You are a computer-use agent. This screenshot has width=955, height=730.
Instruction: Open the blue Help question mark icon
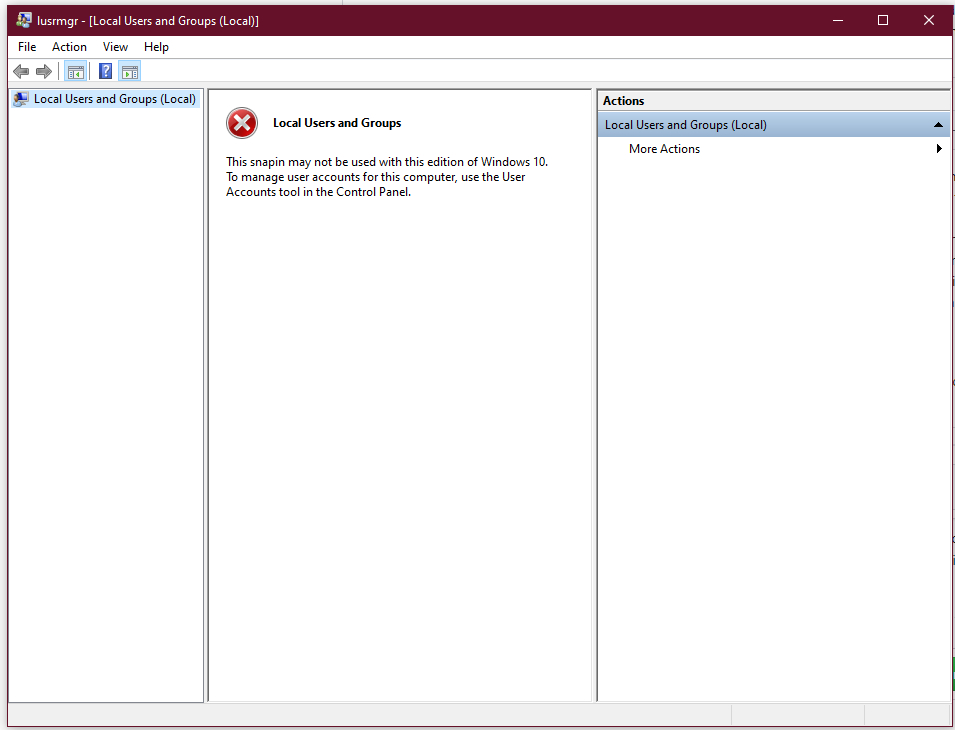(x=105, y=72)
